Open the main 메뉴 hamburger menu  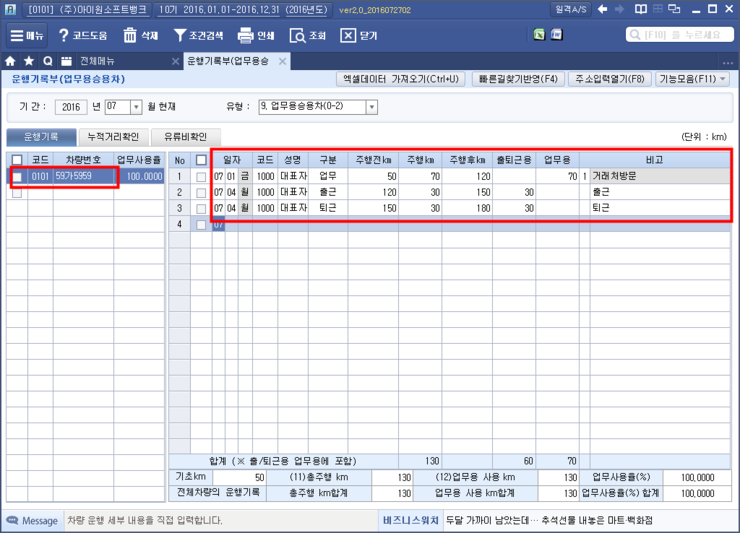(x=29, y=35)
